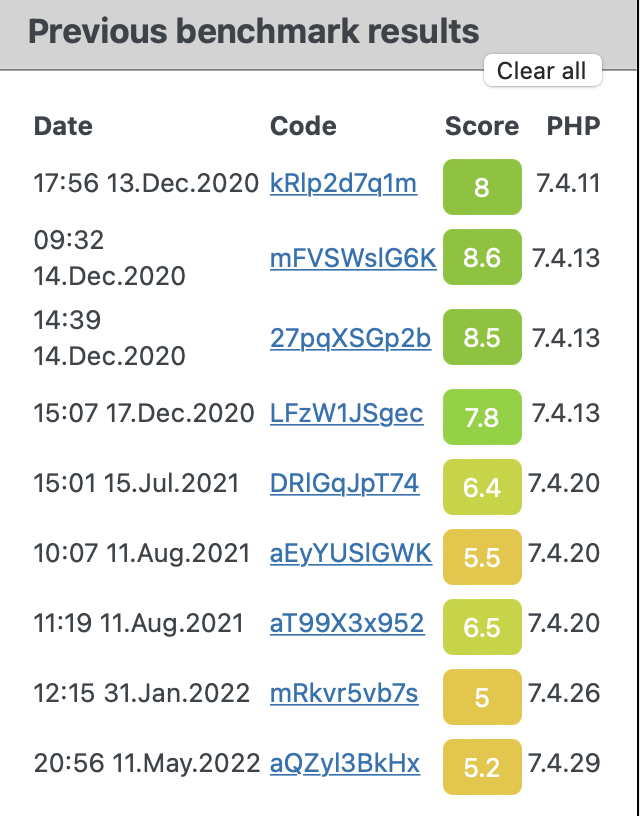Select the 7.8 score badge
640x816 pixels.
tap(482, 417)
